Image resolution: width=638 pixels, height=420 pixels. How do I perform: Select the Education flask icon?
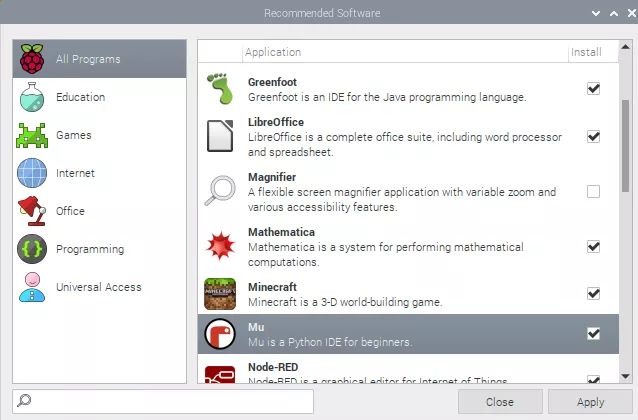[32, 97]
